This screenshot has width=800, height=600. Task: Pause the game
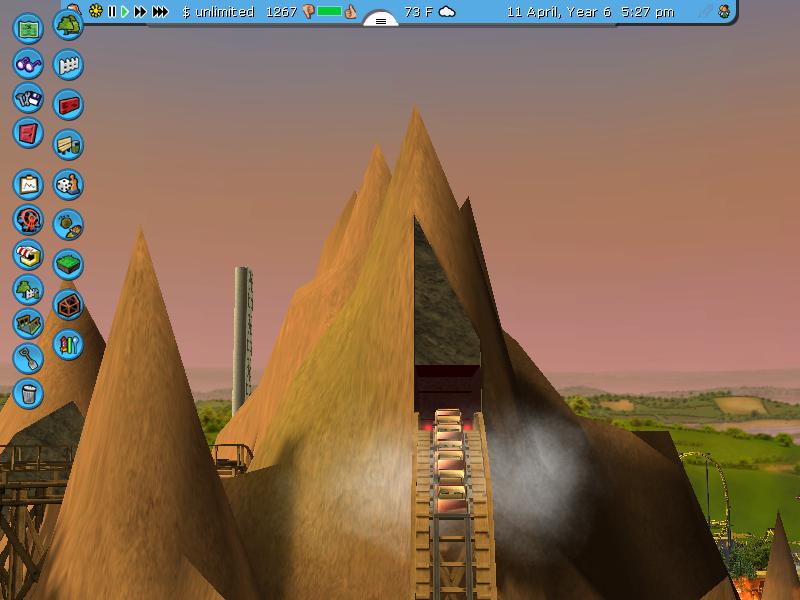click(x=112, y=11)
